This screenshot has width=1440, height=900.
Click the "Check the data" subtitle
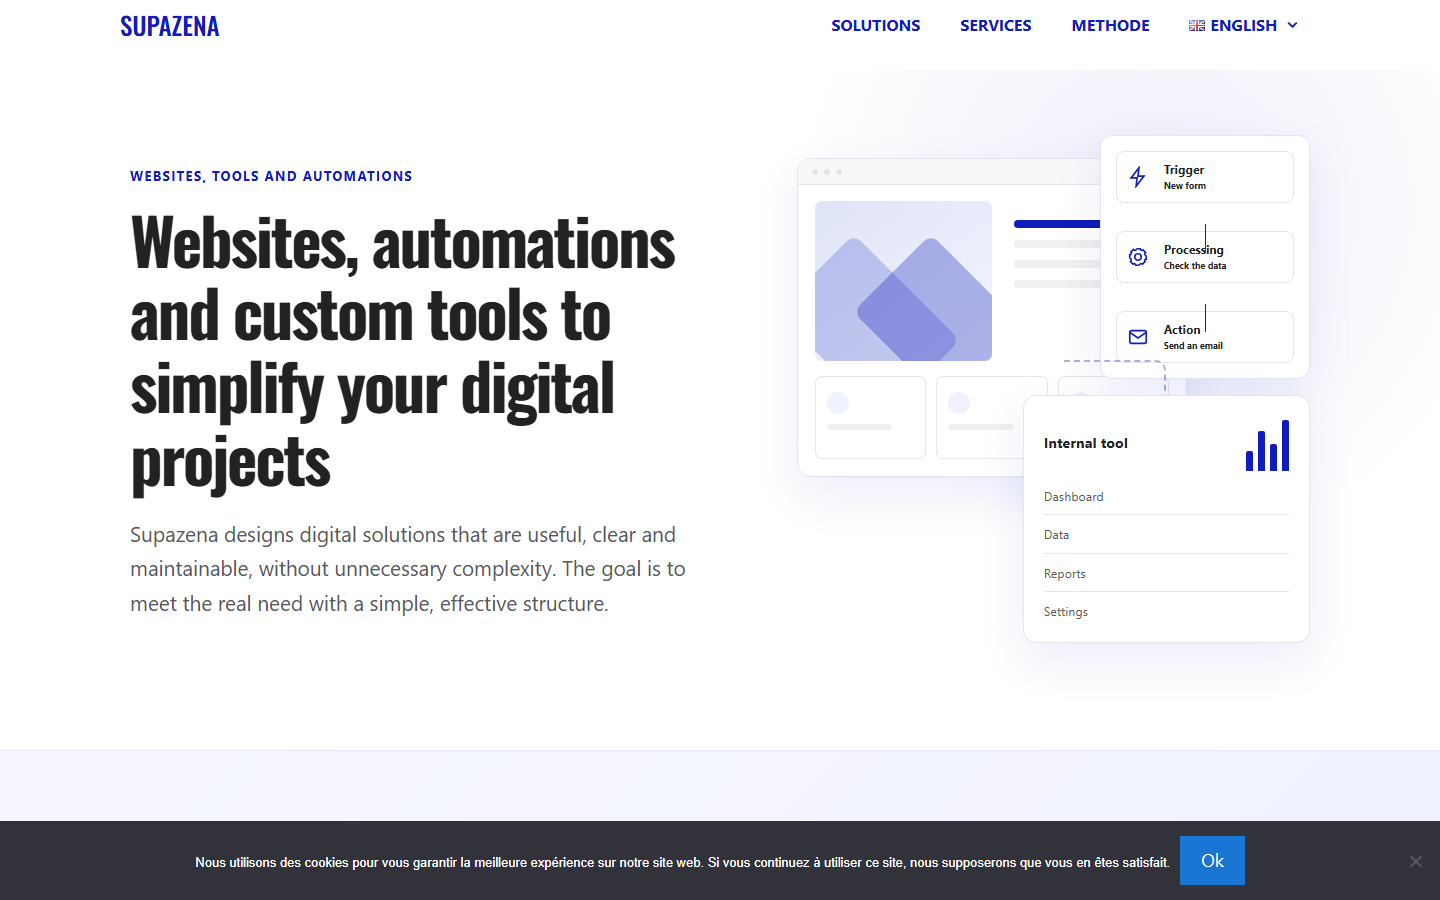pos(1195,266)
